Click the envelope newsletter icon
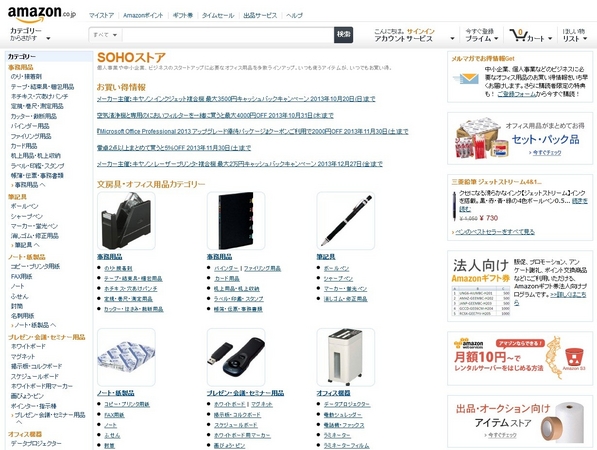This screenshot has width=597, height=450. pyautogui.click(x=466, y=79)
